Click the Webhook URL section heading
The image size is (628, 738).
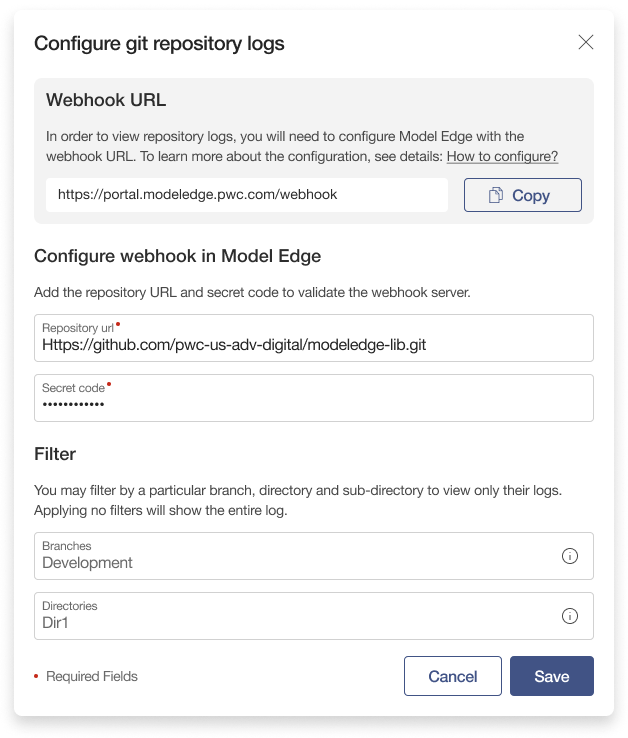[x=106, y=100]
